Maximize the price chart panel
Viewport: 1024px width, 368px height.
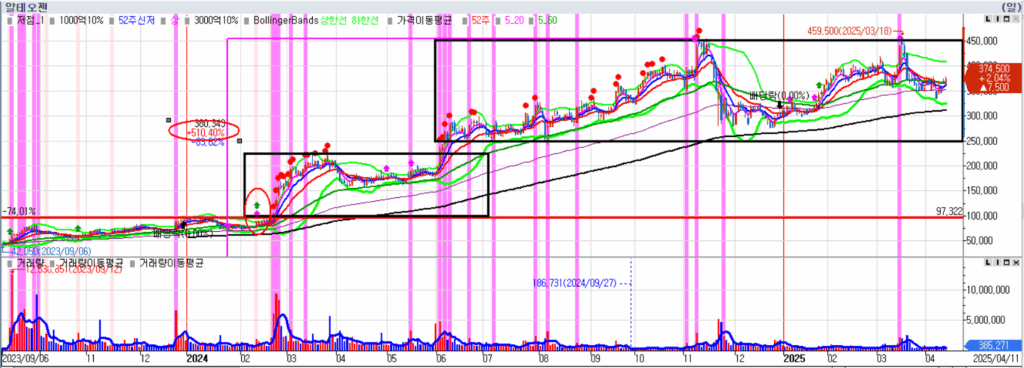tap(1006, 19)
